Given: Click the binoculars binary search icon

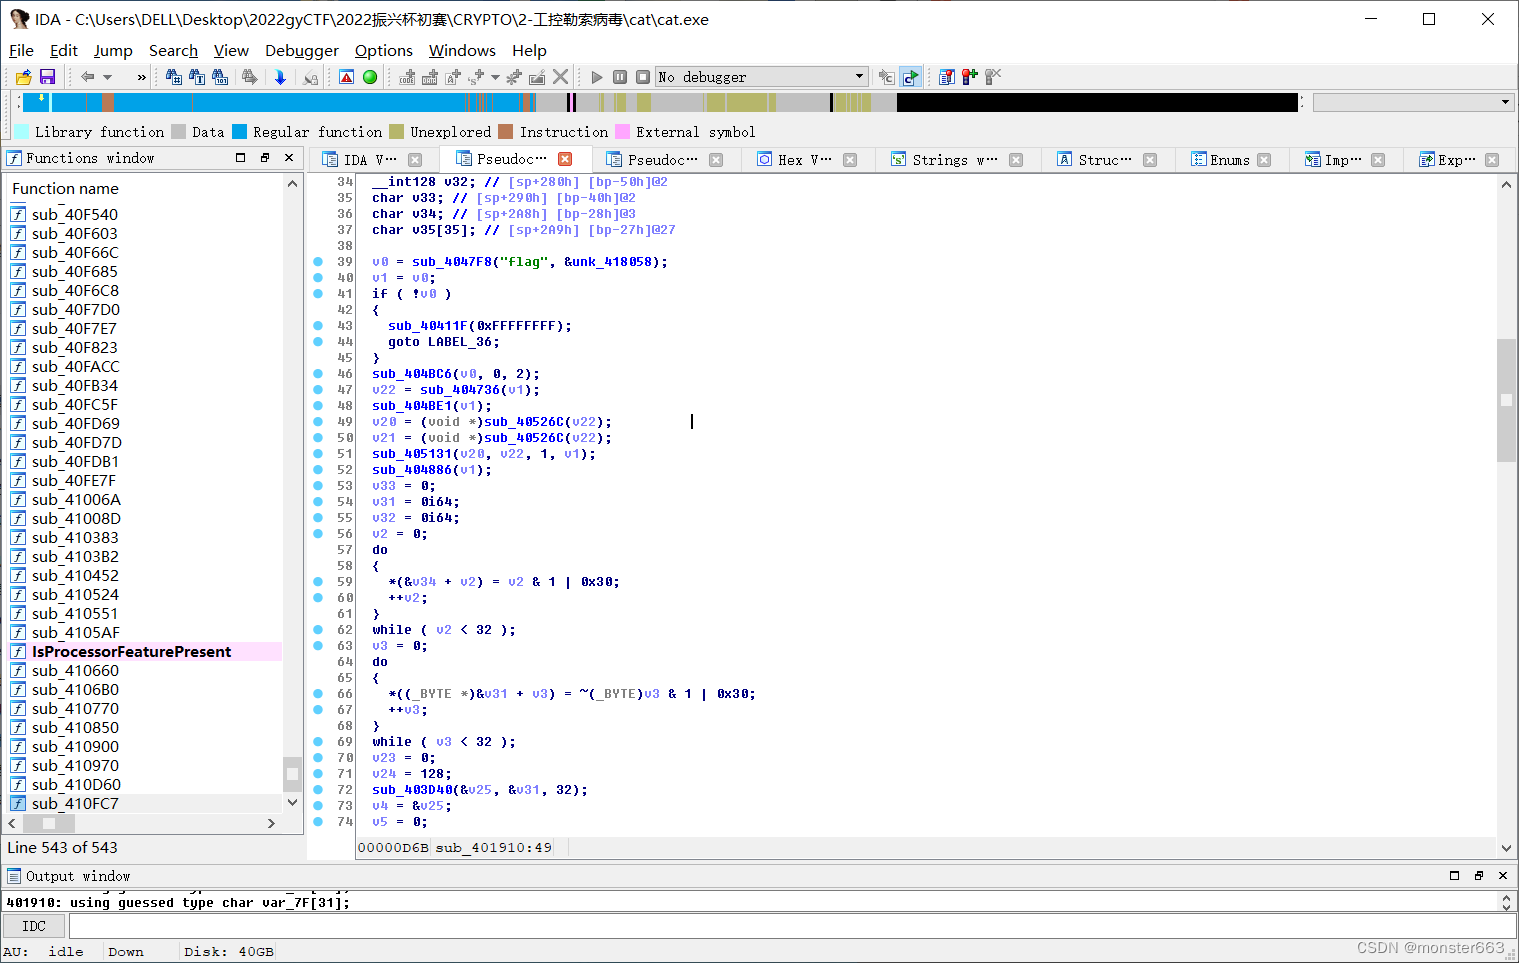Looking at the screenshot, I should pyautogui.click(x=221, y=77).
